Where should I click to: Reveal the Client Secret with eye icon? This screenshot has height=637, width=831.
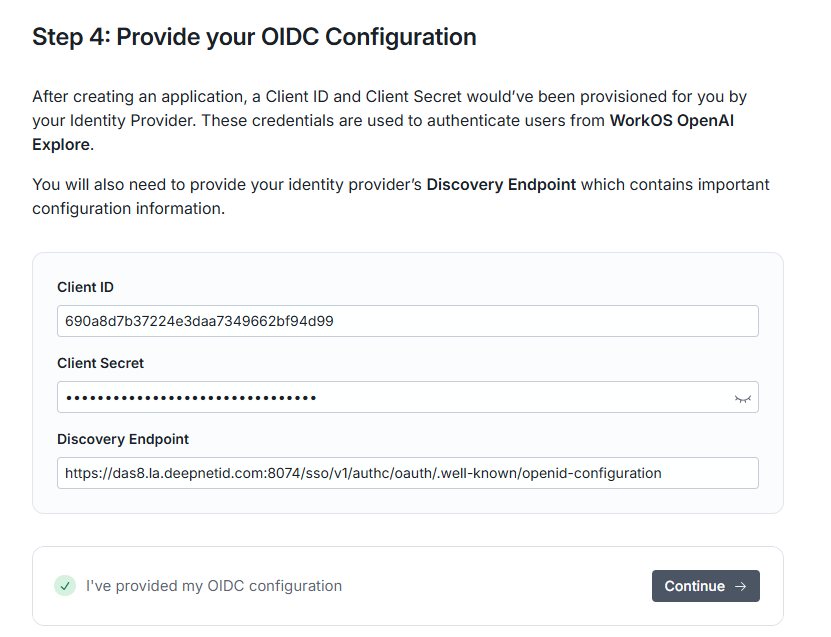(742, 398)
